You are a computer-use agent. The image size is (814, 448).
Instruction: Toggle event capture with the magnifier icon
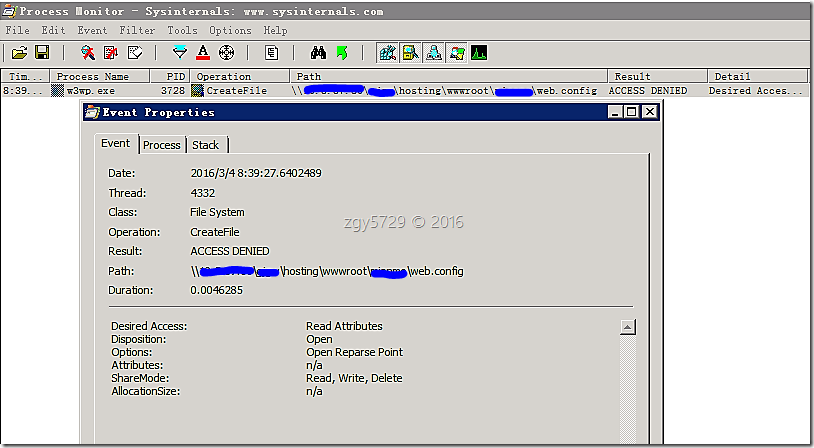[88, 52]
